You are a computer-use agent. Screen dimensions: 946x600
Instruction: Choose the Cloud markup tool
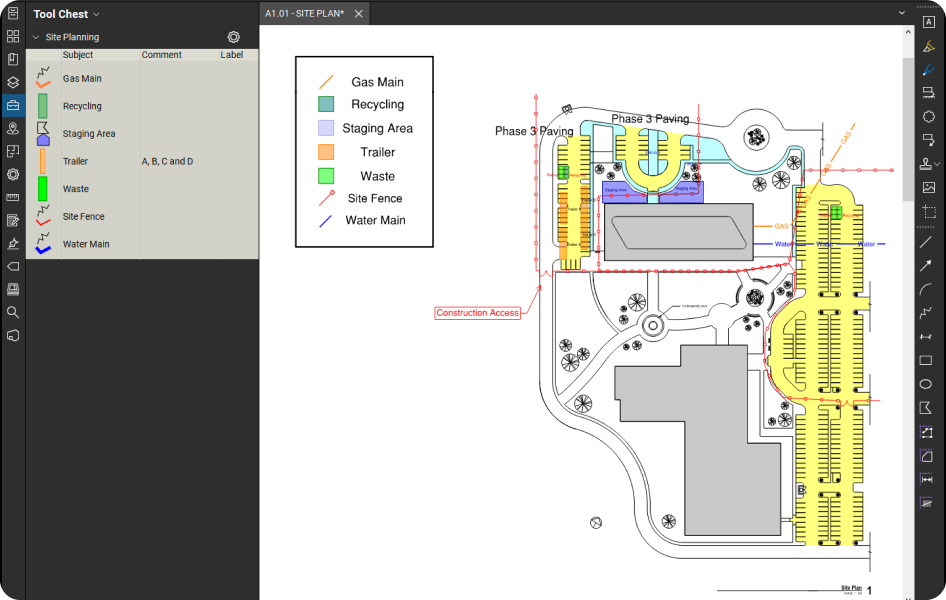click(x=928, y=117)
